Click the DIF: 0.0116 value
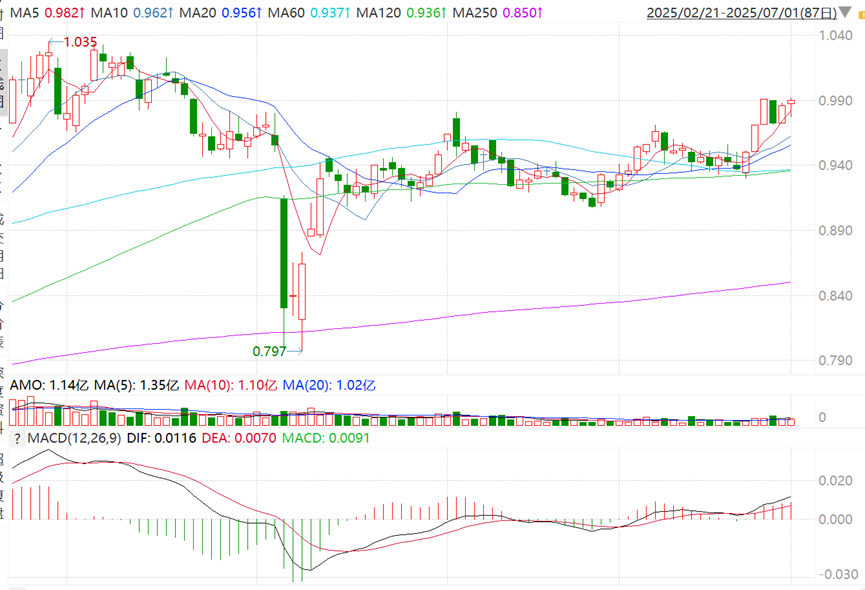 tap(162, 439)
